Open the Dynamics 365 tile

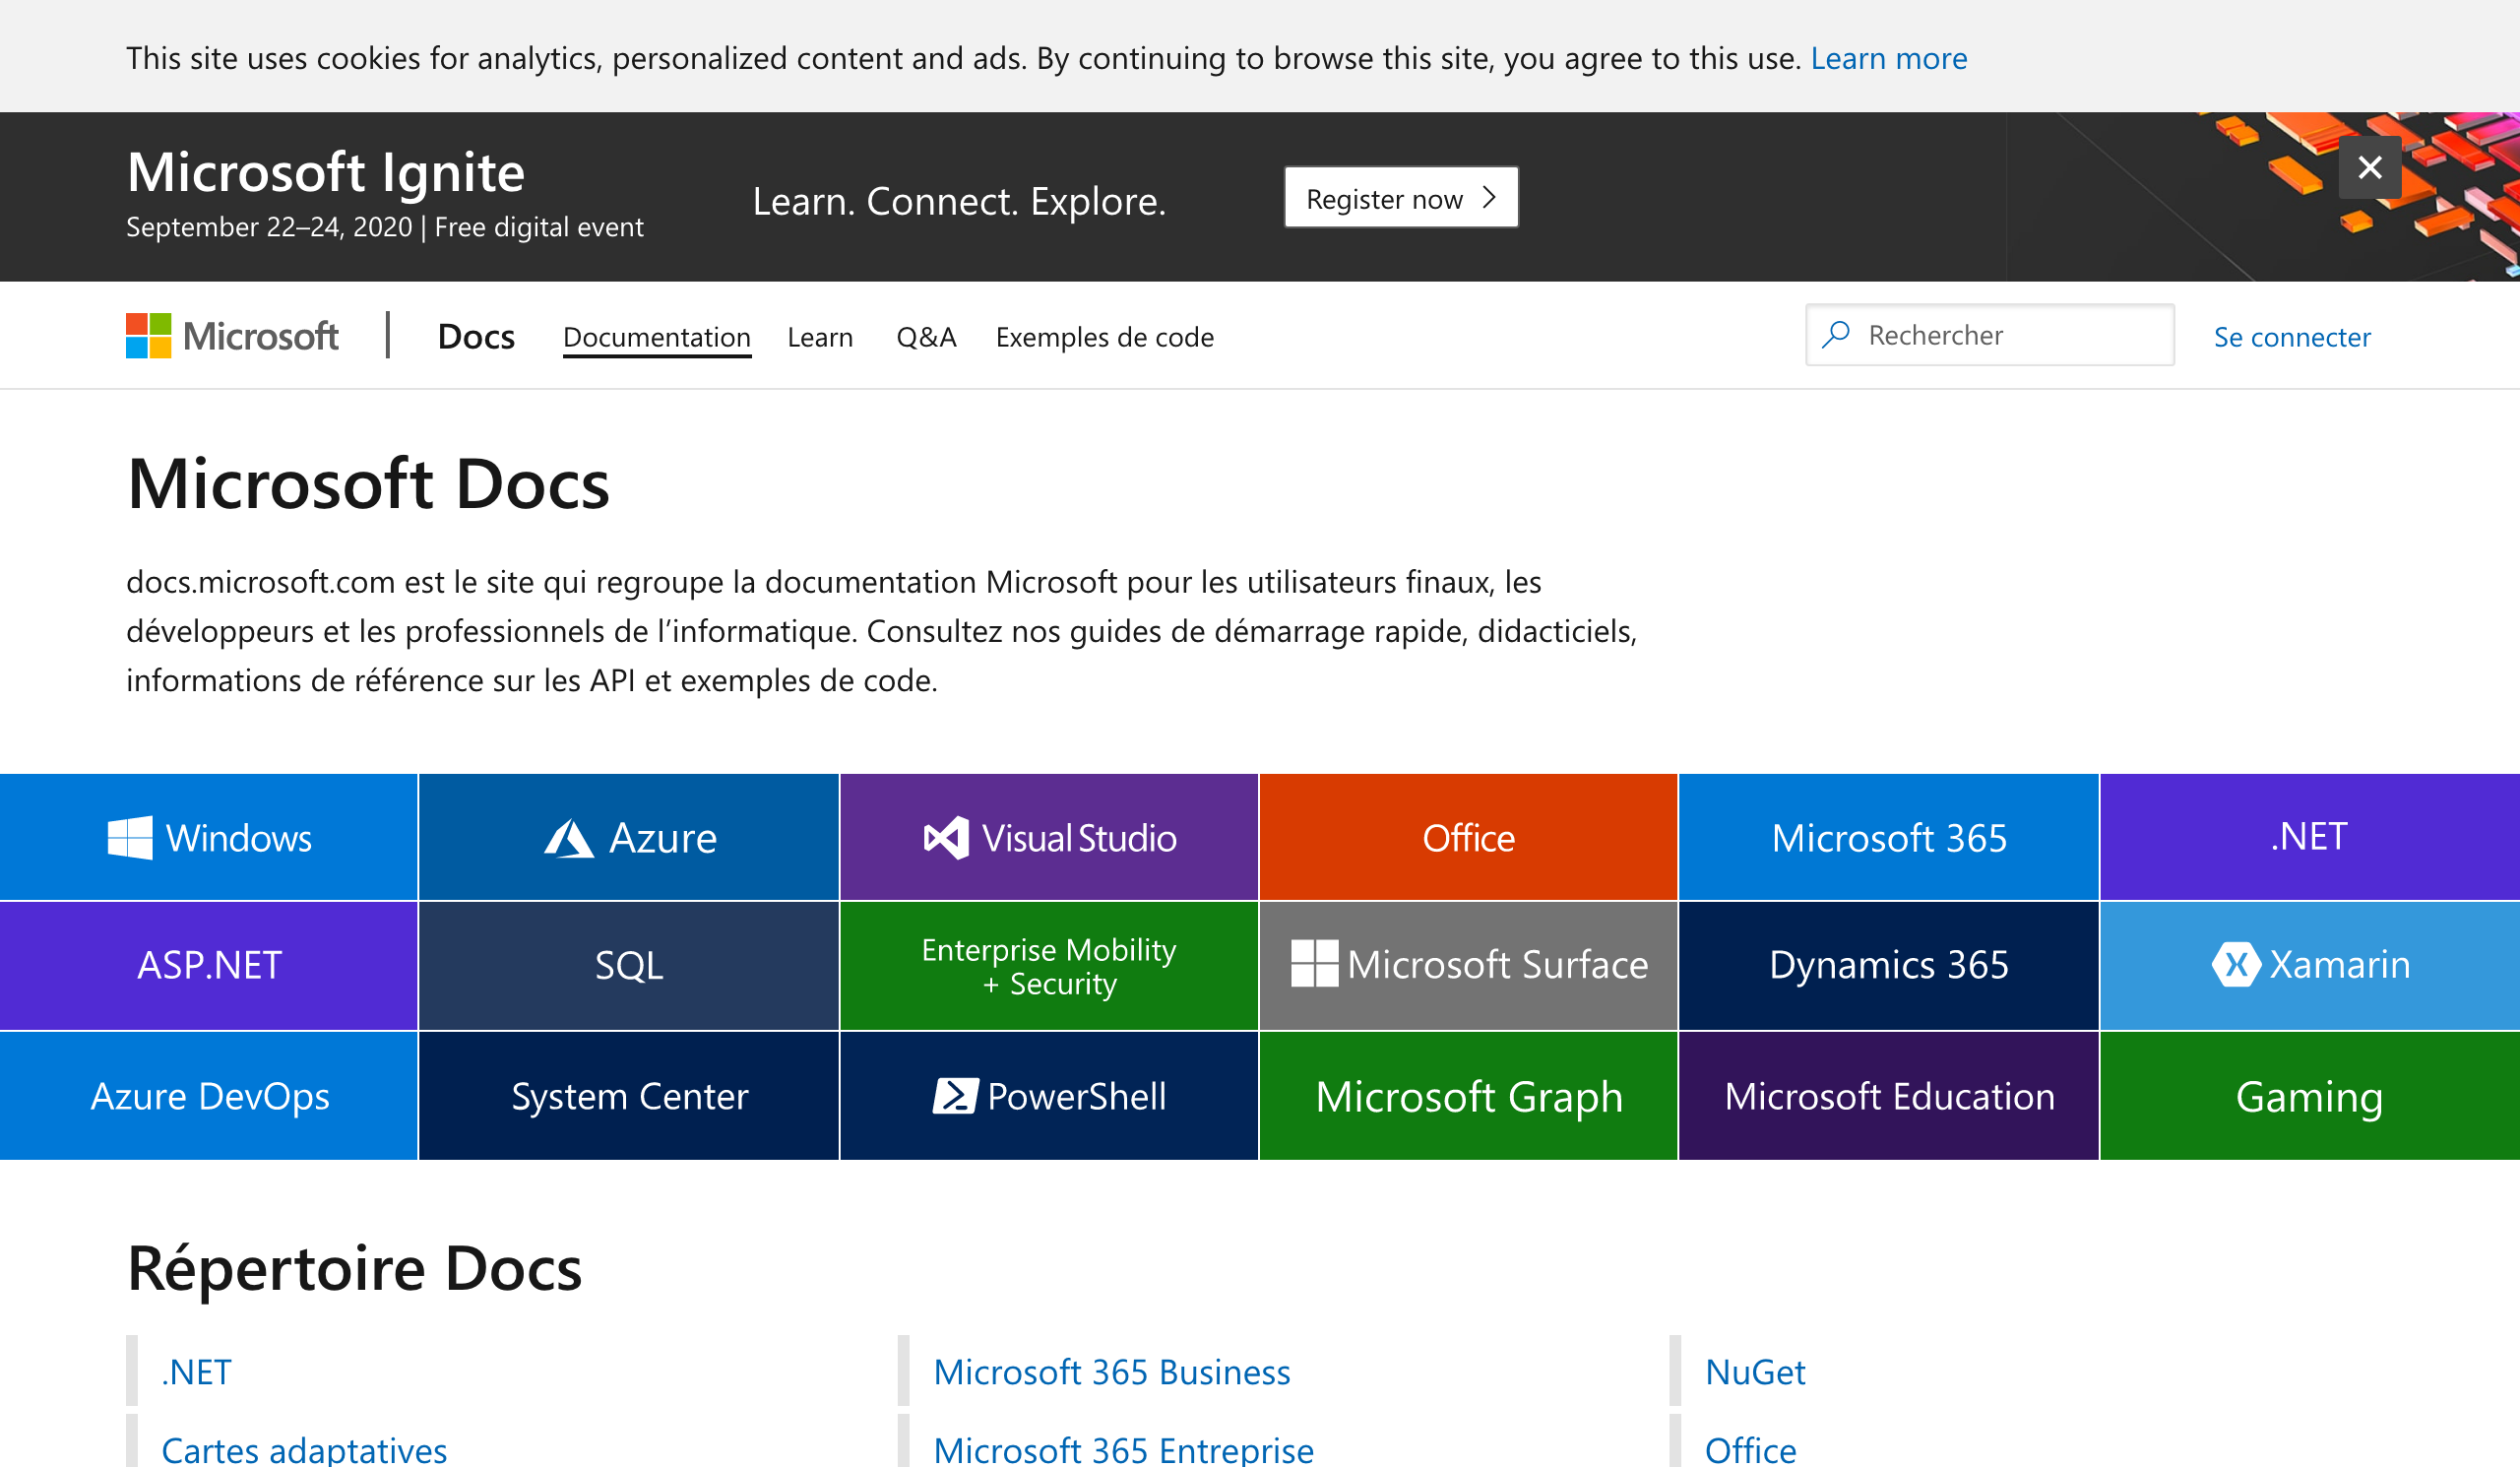pyautogui.click(x=1888, y=965)
